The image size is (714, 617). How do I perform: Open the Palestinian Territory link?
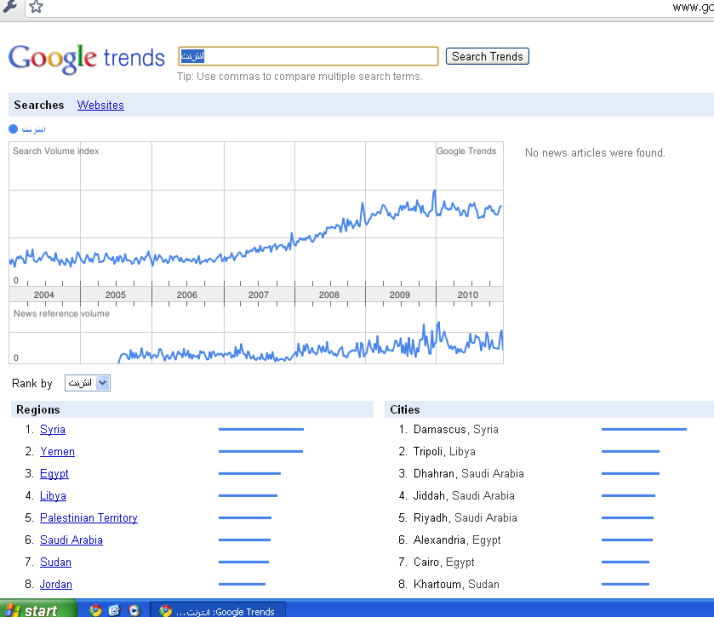click(x=88, y=518)
